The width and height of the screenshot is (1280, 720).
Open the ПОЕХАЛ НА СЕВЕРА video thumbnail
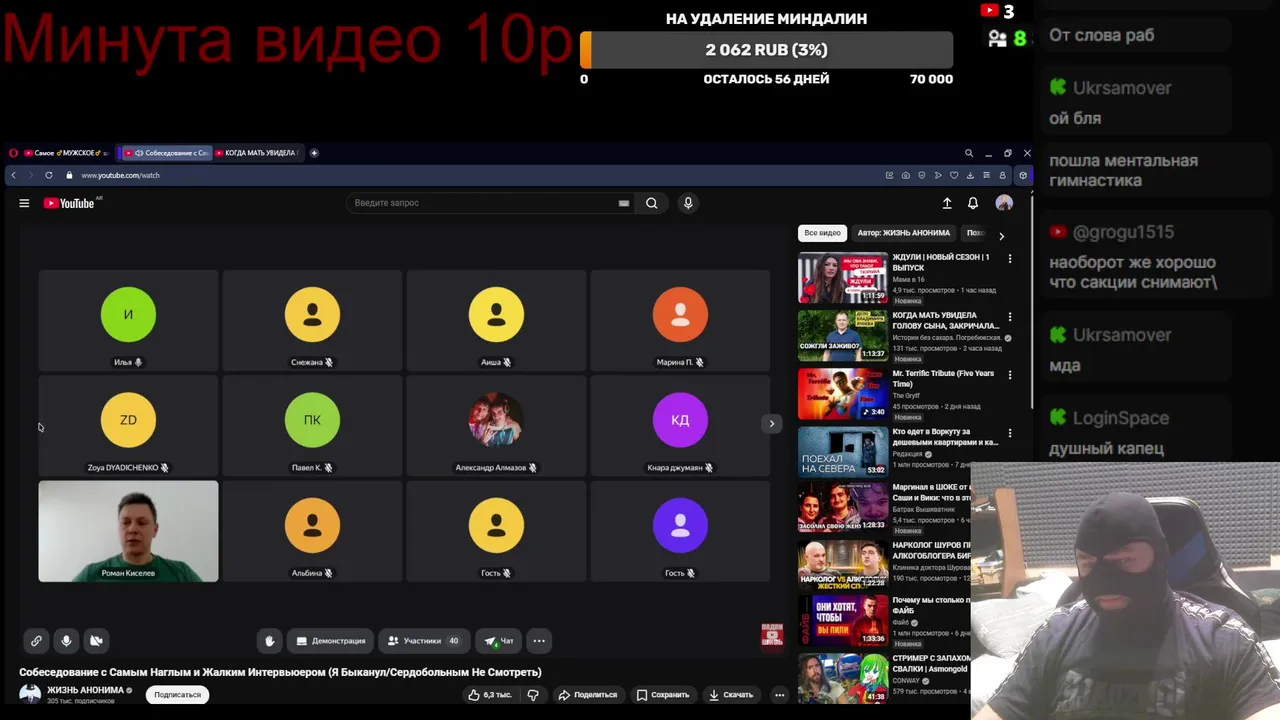coord(843,452)
